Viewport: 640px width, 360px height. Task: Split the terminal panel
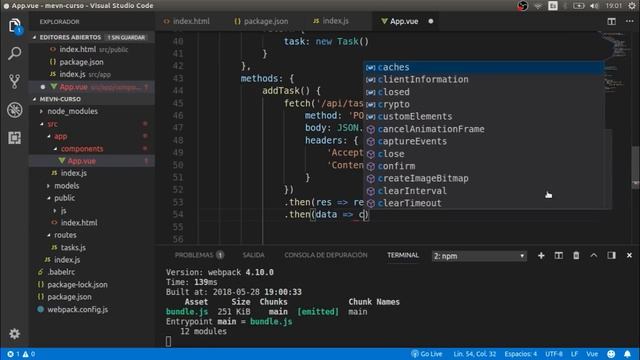(x=558, y=256)
